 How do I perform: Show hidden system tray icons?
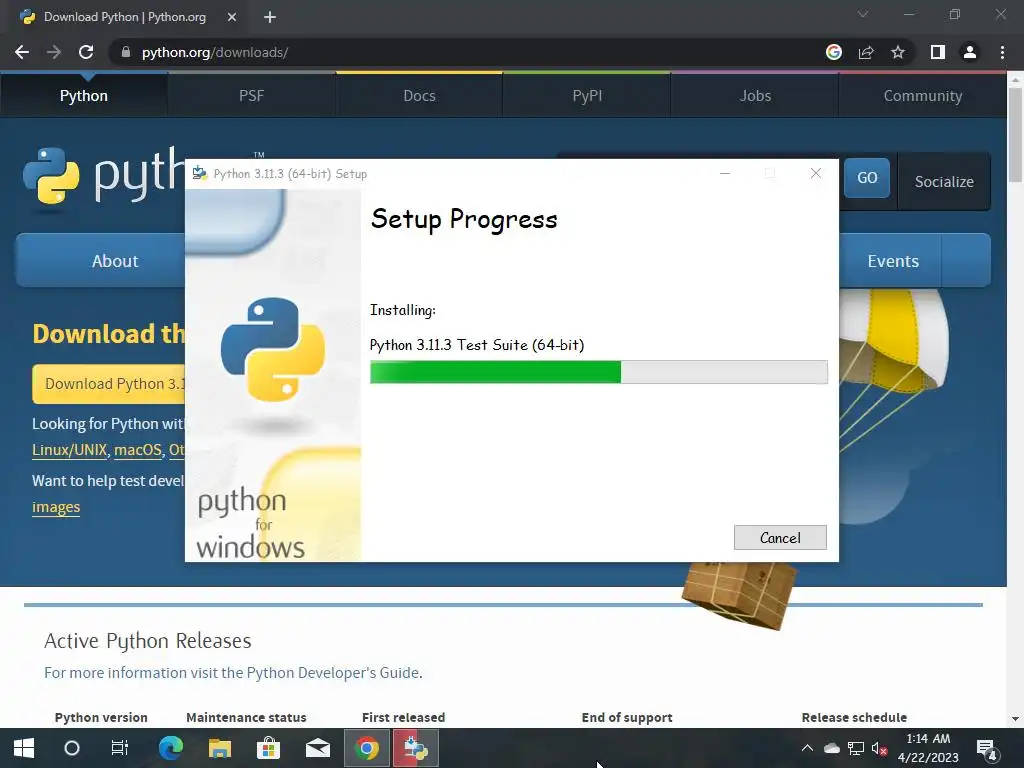coord(807,748)
